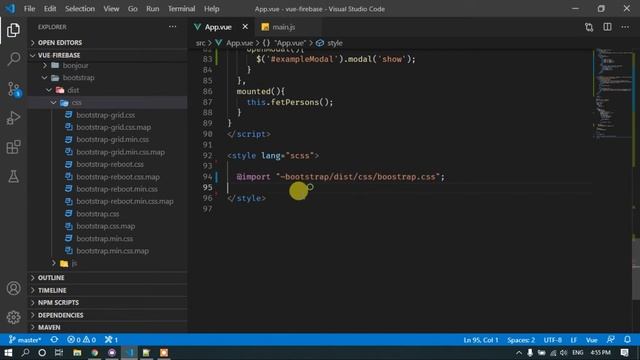
Task: Open the feedback icon in status bar
Action: [611, 340]
